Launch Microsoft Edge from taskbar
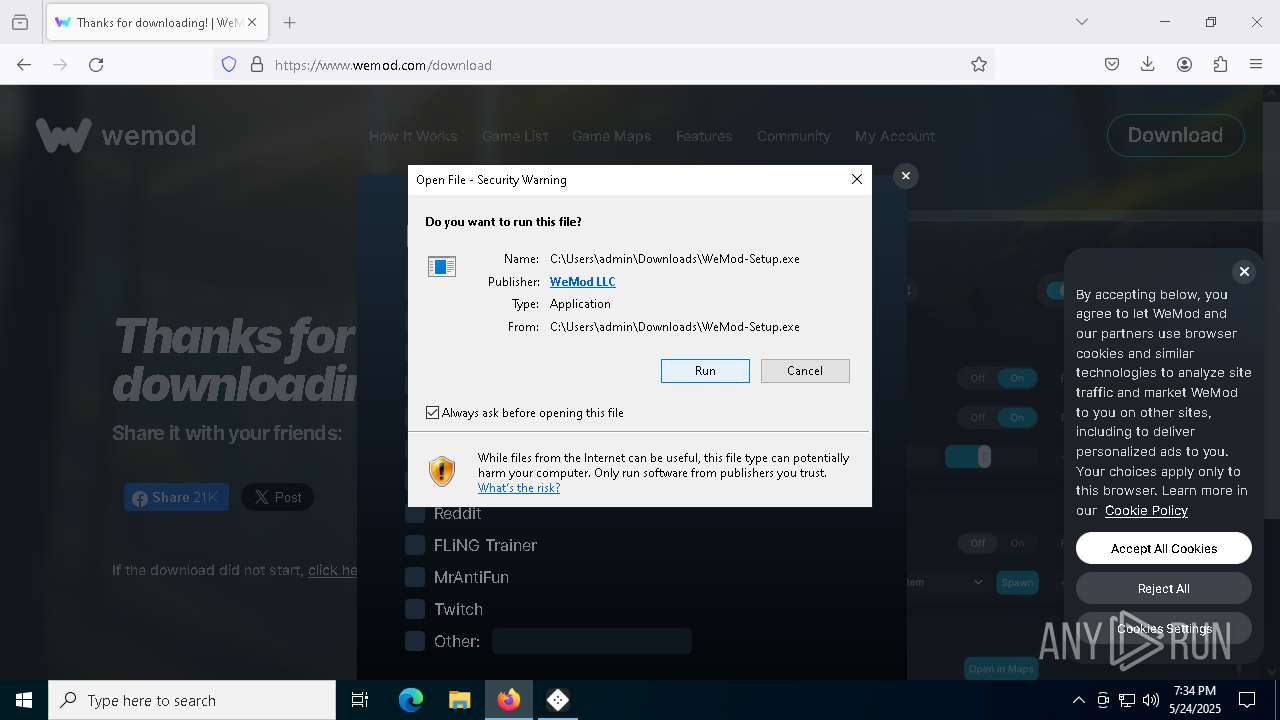The height and width of the screenshot is (720, 1280). pyautogui.click(x=411, y=700)
